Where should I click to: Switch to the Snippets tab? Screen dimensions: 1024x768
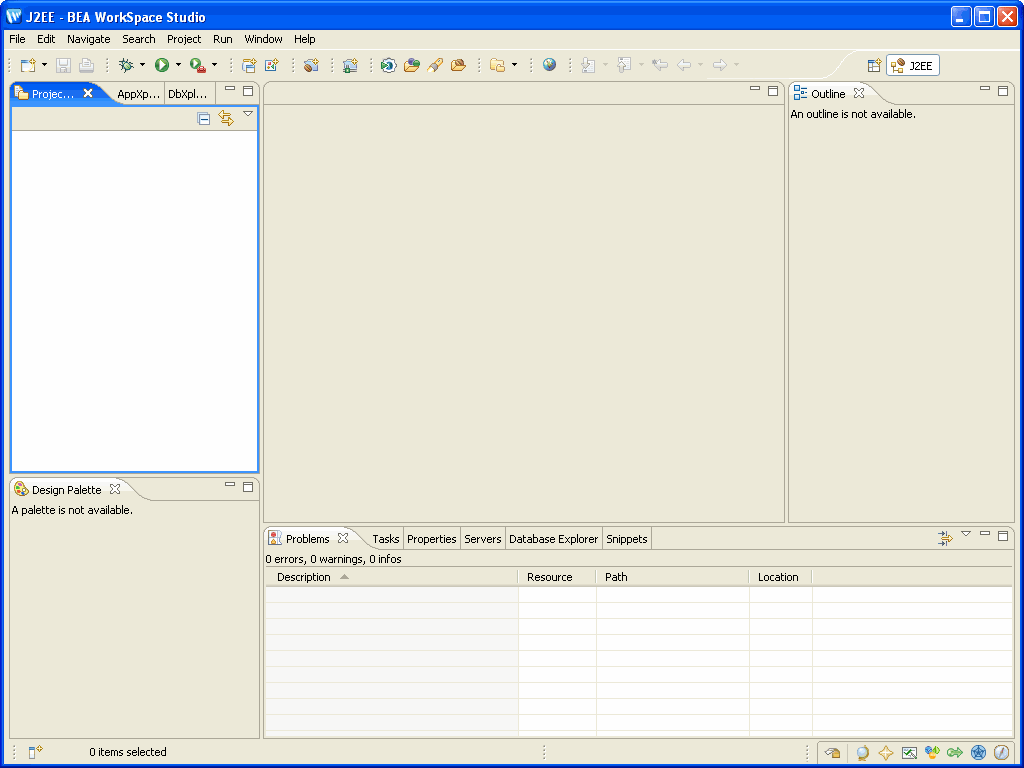pos(627,539)
